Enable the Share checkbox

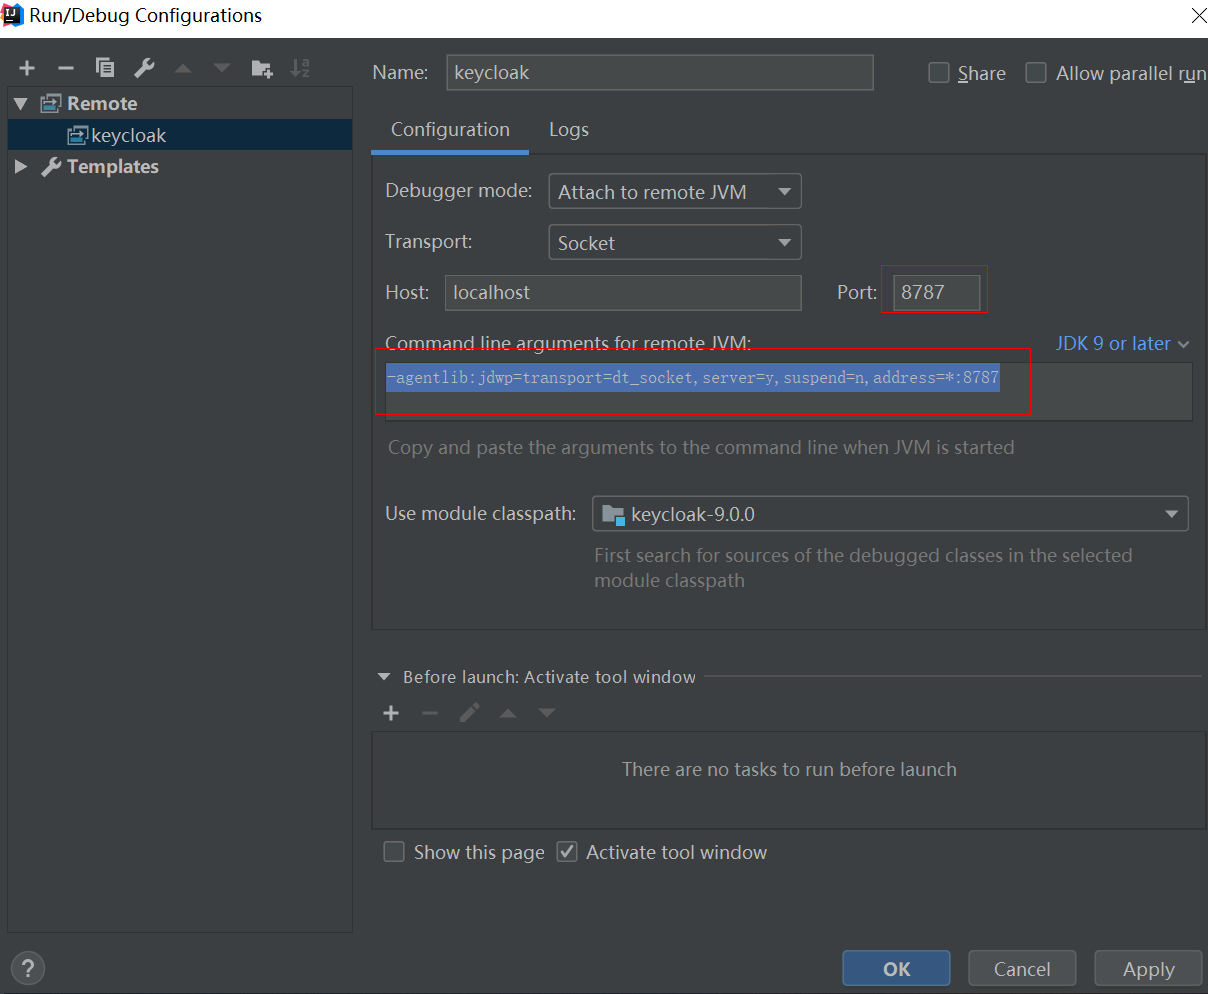pyautogui.click(x=938, y=73)
